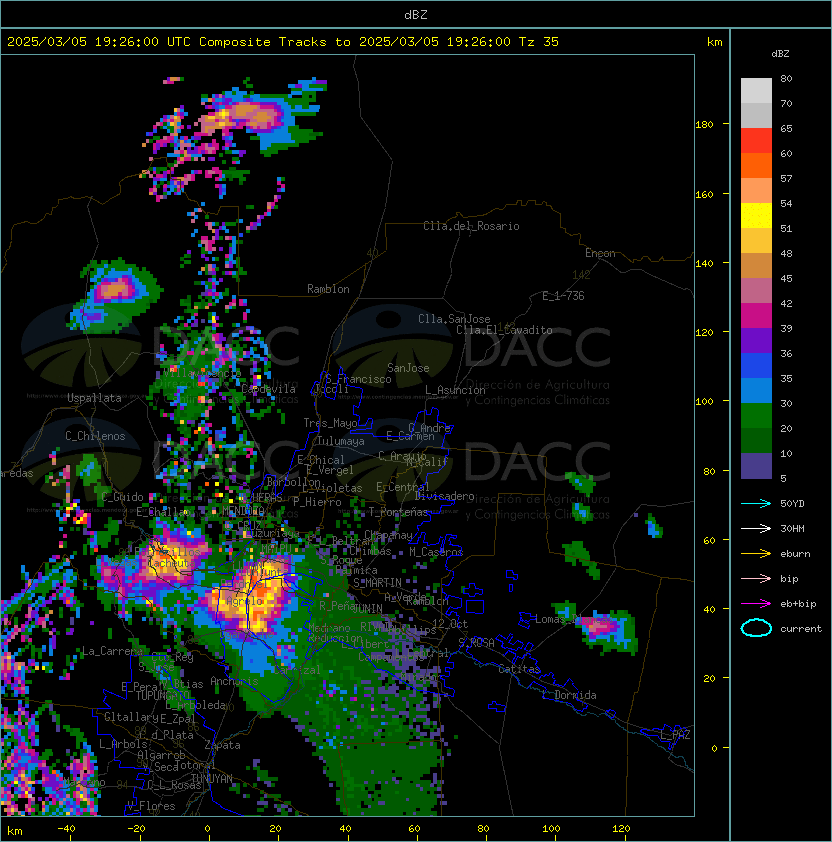Click the yellow eburn arrow in legend
This screenshot has height=842, width=832.
[x=756, y=553]
